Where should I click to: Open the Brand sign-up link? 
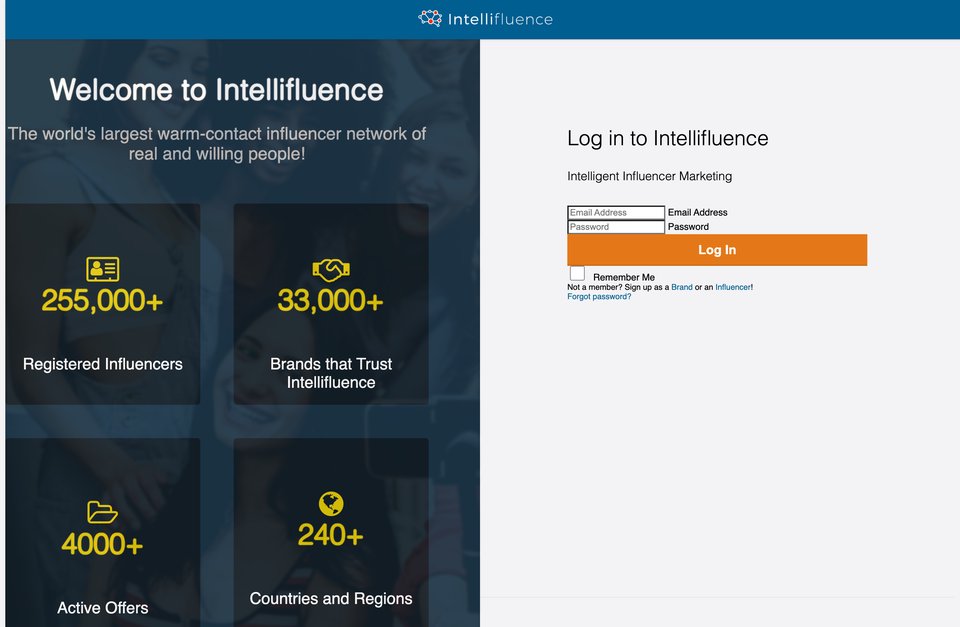pyautogui.click(x=681, y=287)
